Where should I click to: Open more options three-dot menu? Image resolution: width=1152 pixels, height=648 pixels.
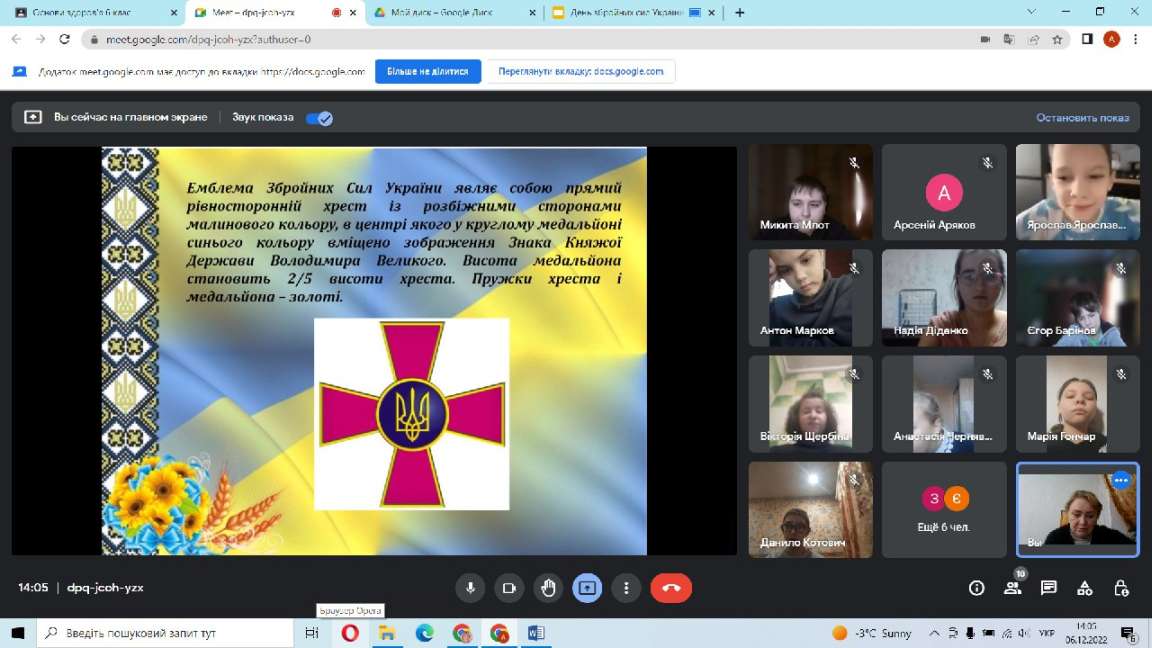[x=626, y=588]
